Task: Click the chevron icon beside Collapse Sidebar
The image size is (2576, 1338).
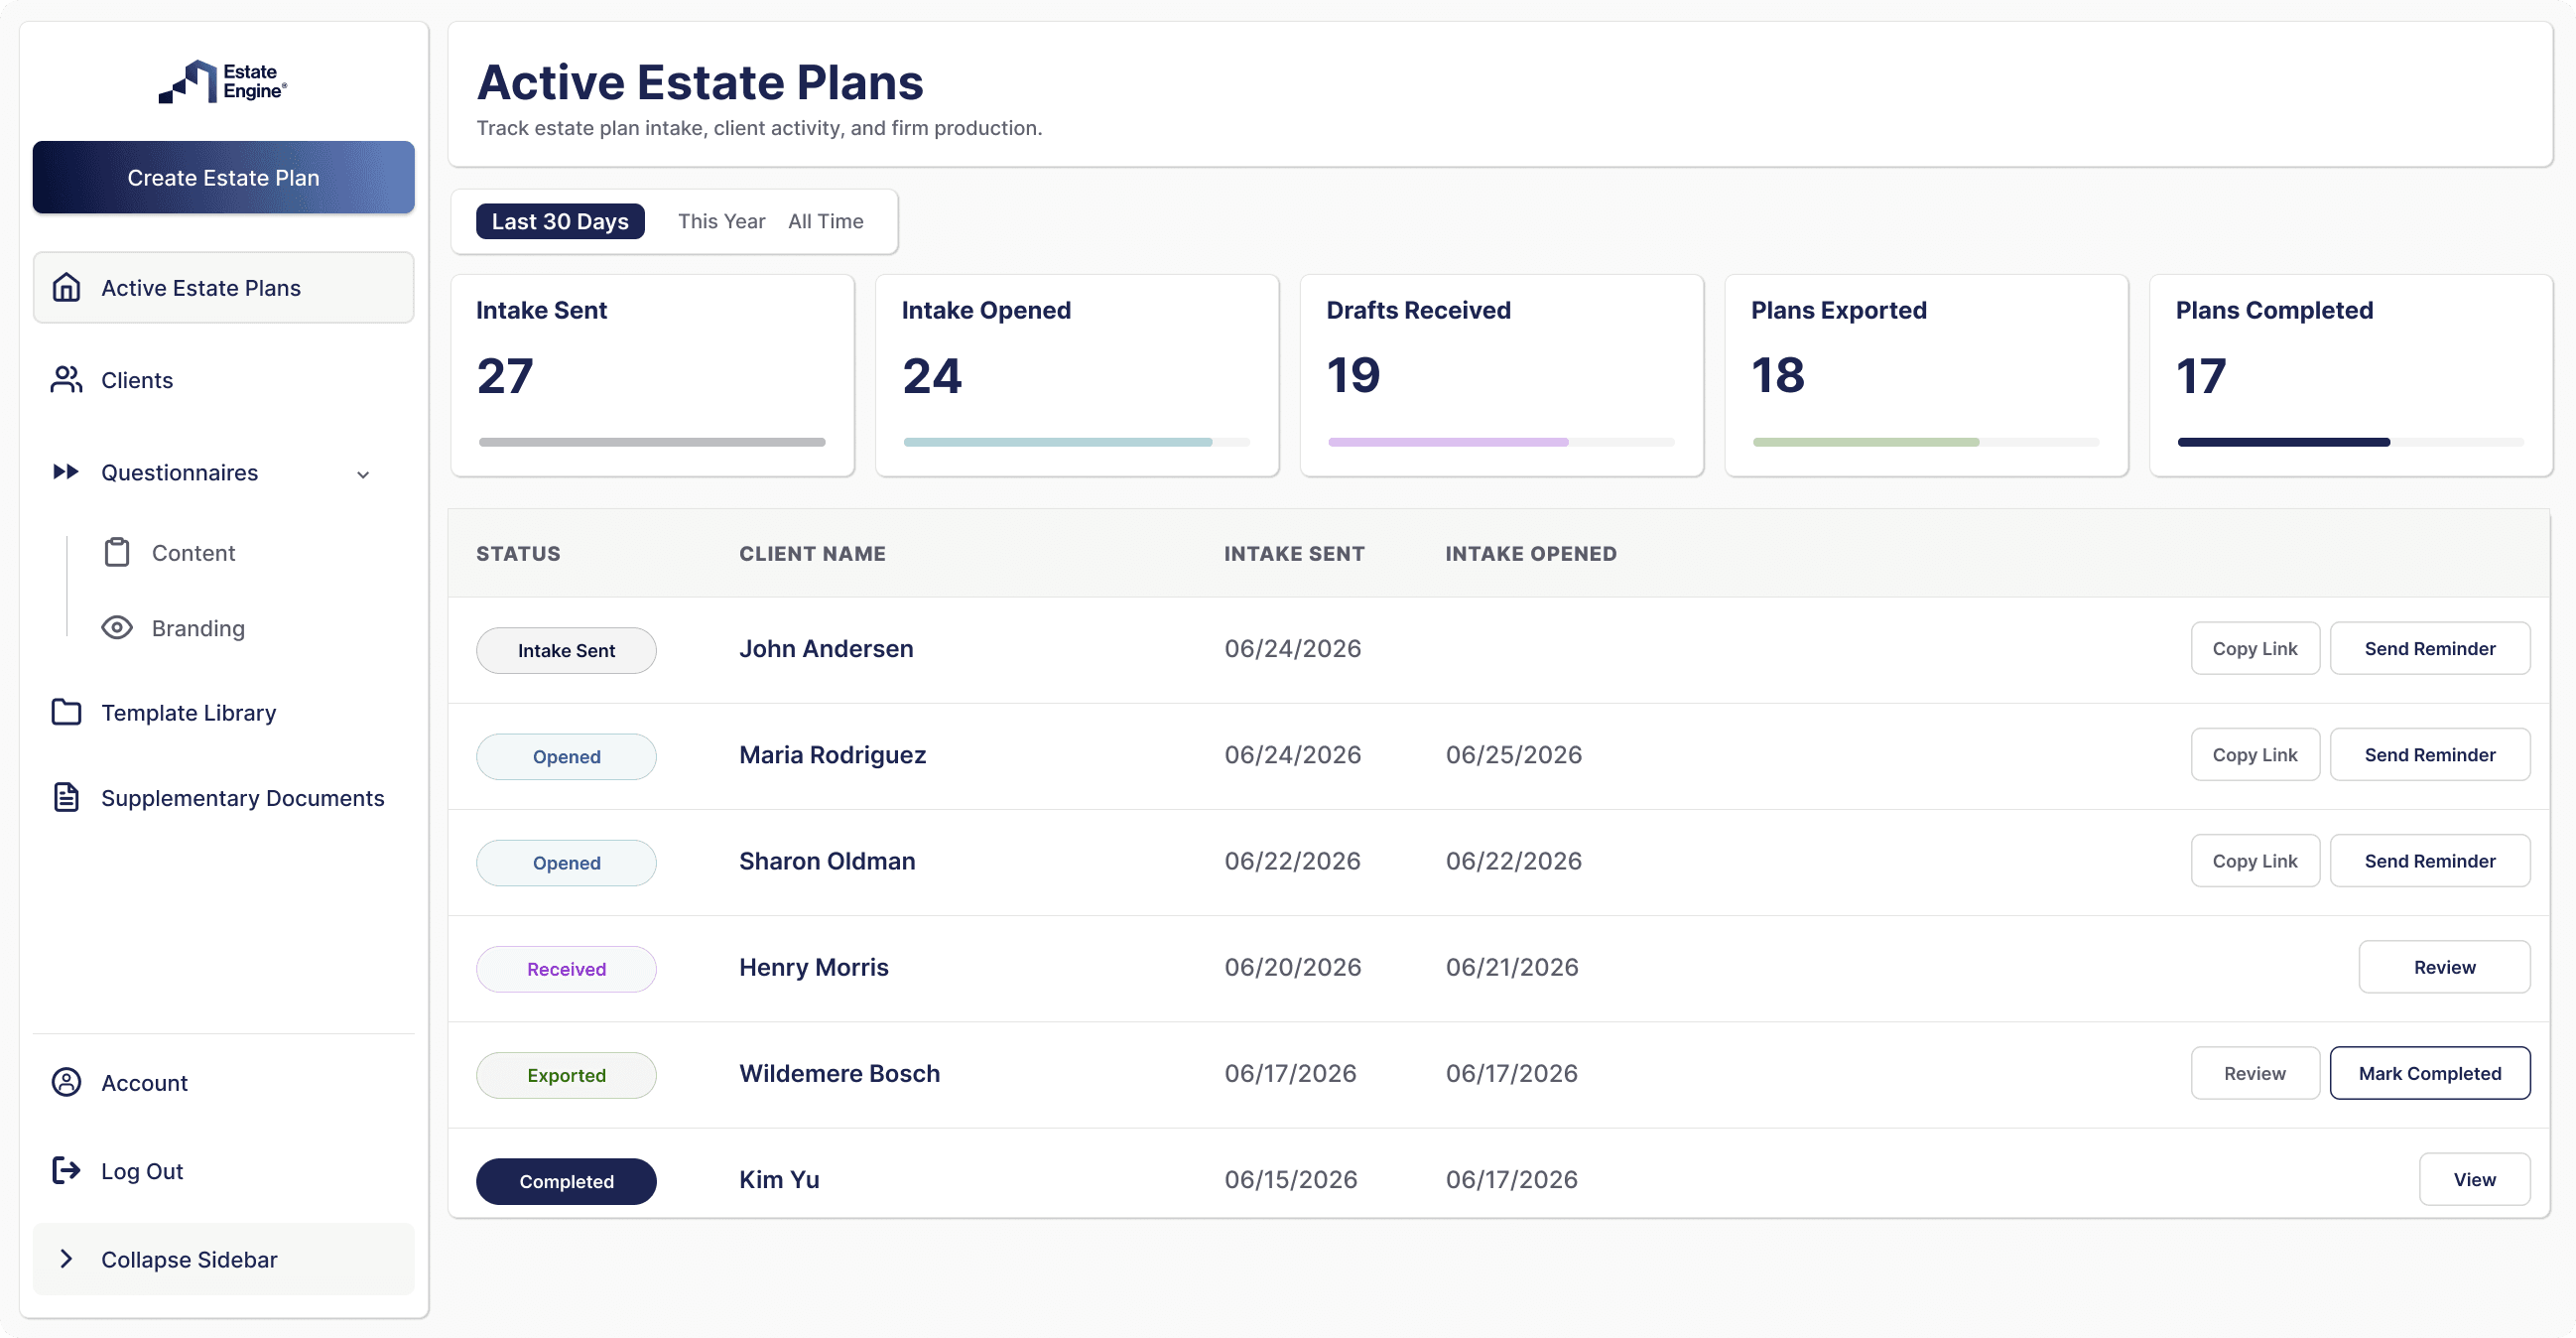Action: coord(66,1259)
